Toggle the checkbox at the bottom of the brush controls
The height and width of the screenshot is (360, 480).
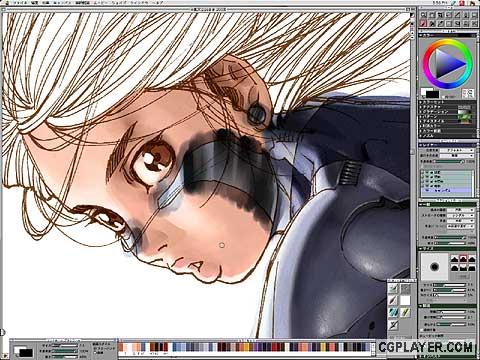click(x=422, y=330)
